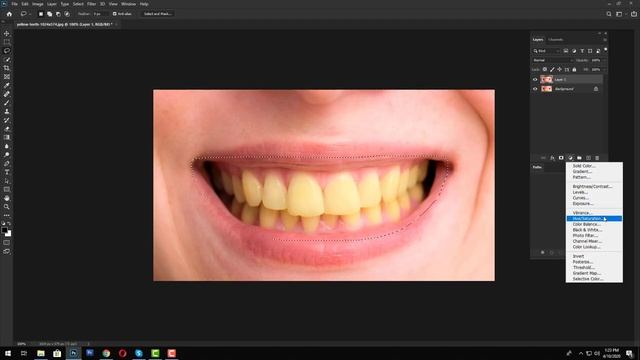Toggle the Anti-alias checkbox

(115, 14)
